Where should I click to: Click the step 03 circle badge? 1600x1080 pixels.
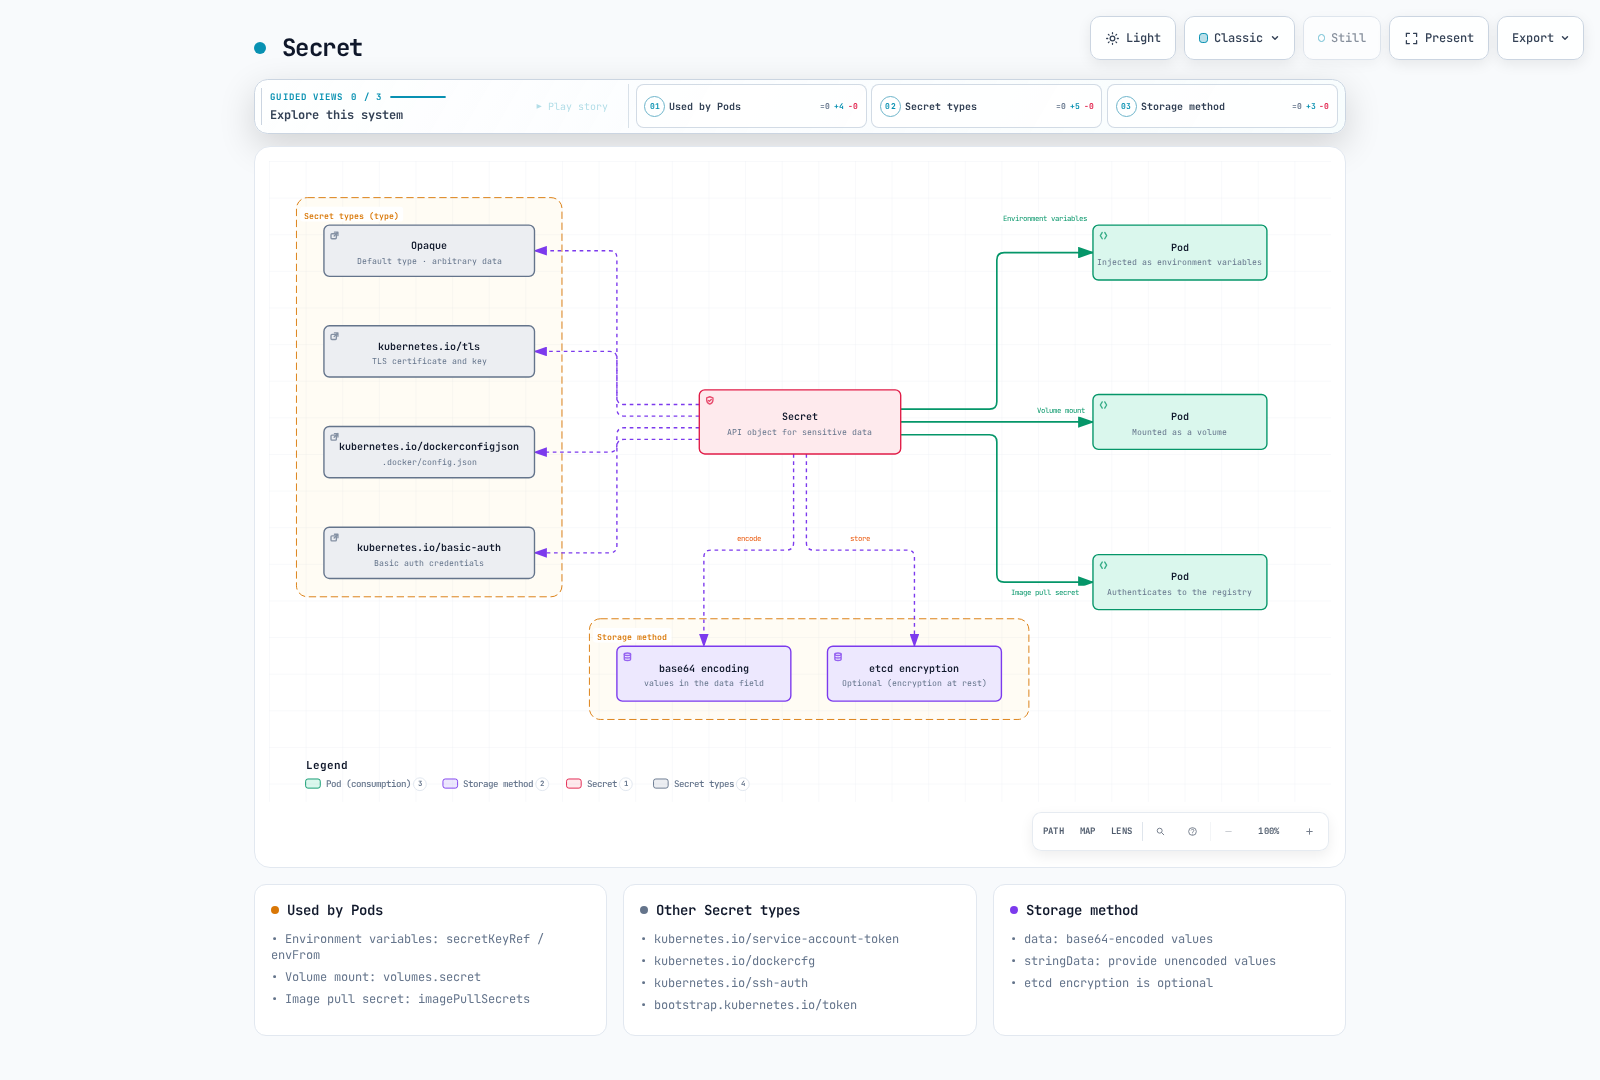tap(1126, 106)
